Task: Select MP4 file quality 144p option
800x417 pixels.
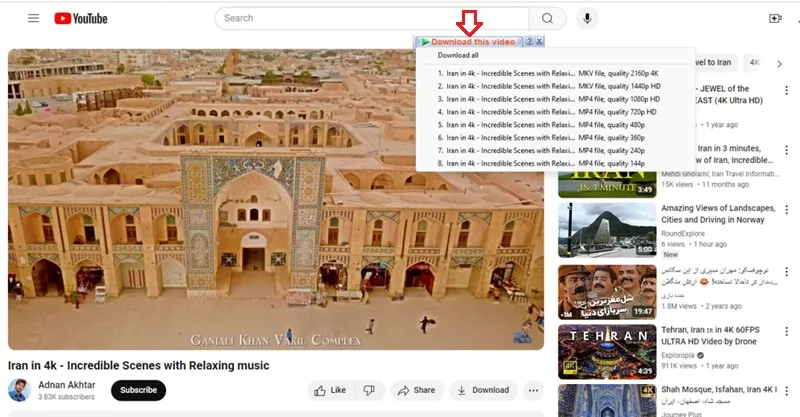Action: click(541, 163)
